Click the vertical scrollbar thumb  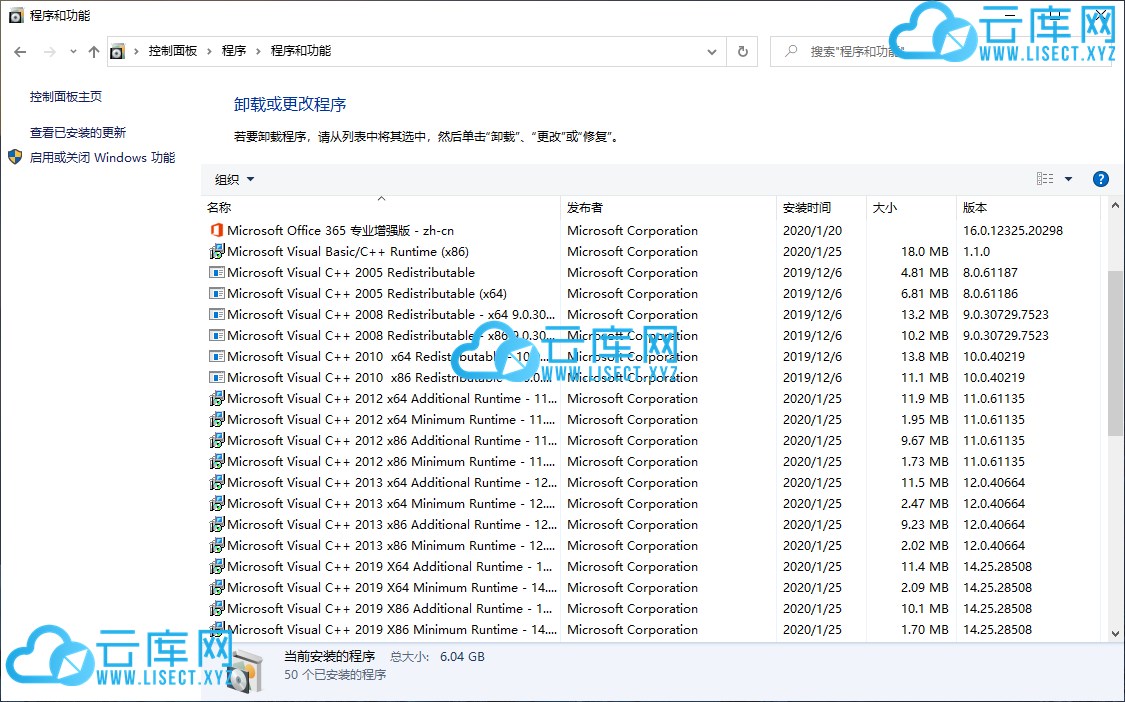coord(1115,352)
